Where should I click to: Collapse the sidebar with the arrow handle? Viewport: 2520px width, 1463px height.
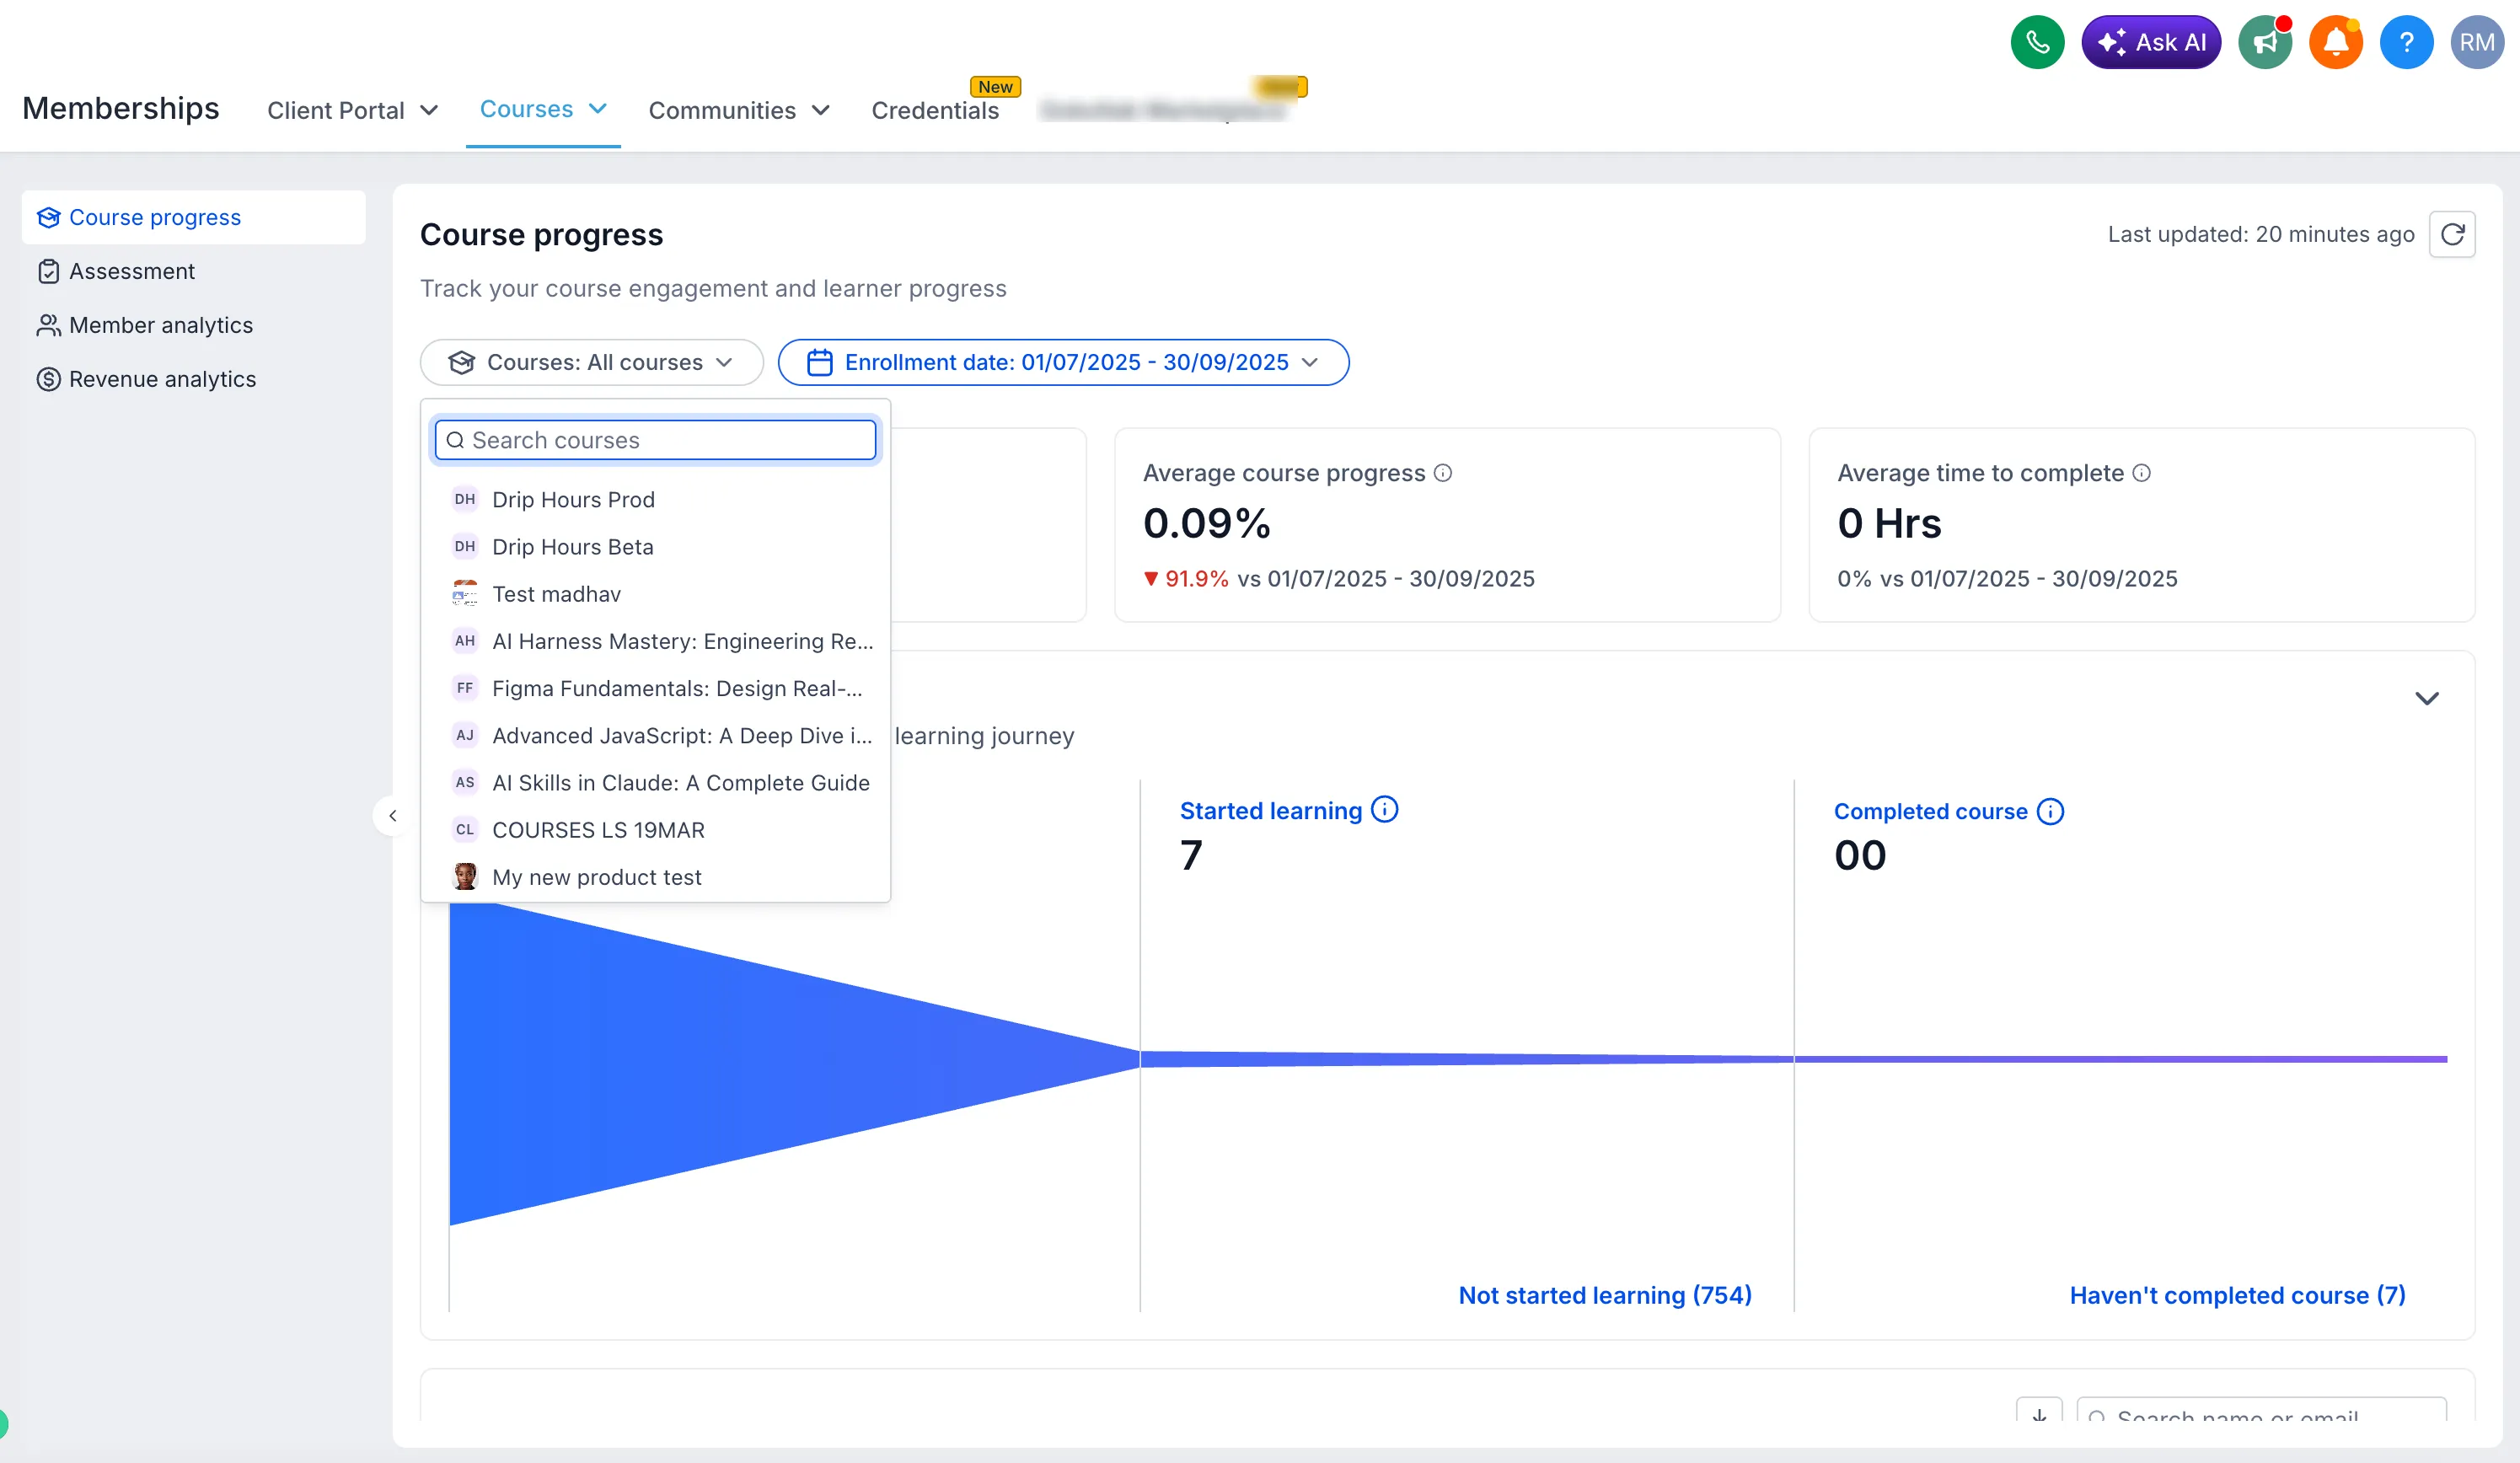(393, 816)
